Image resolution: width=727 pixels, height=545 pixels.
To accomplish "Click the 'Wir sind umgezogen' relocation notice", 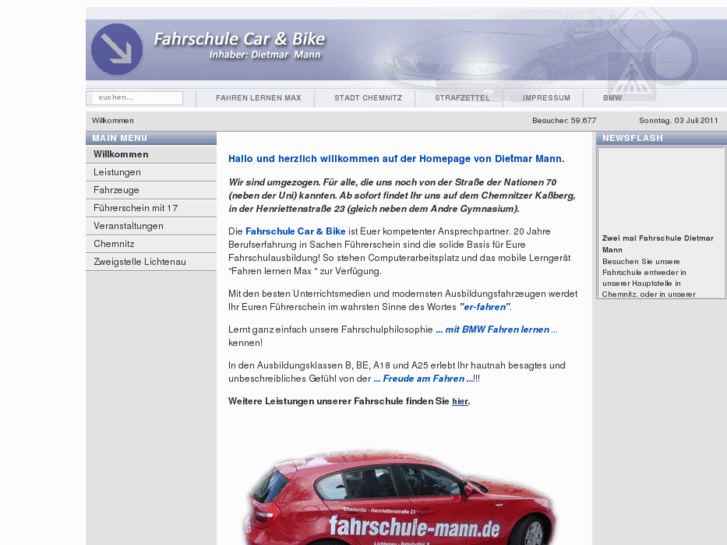I will click(x=402, y=196).
